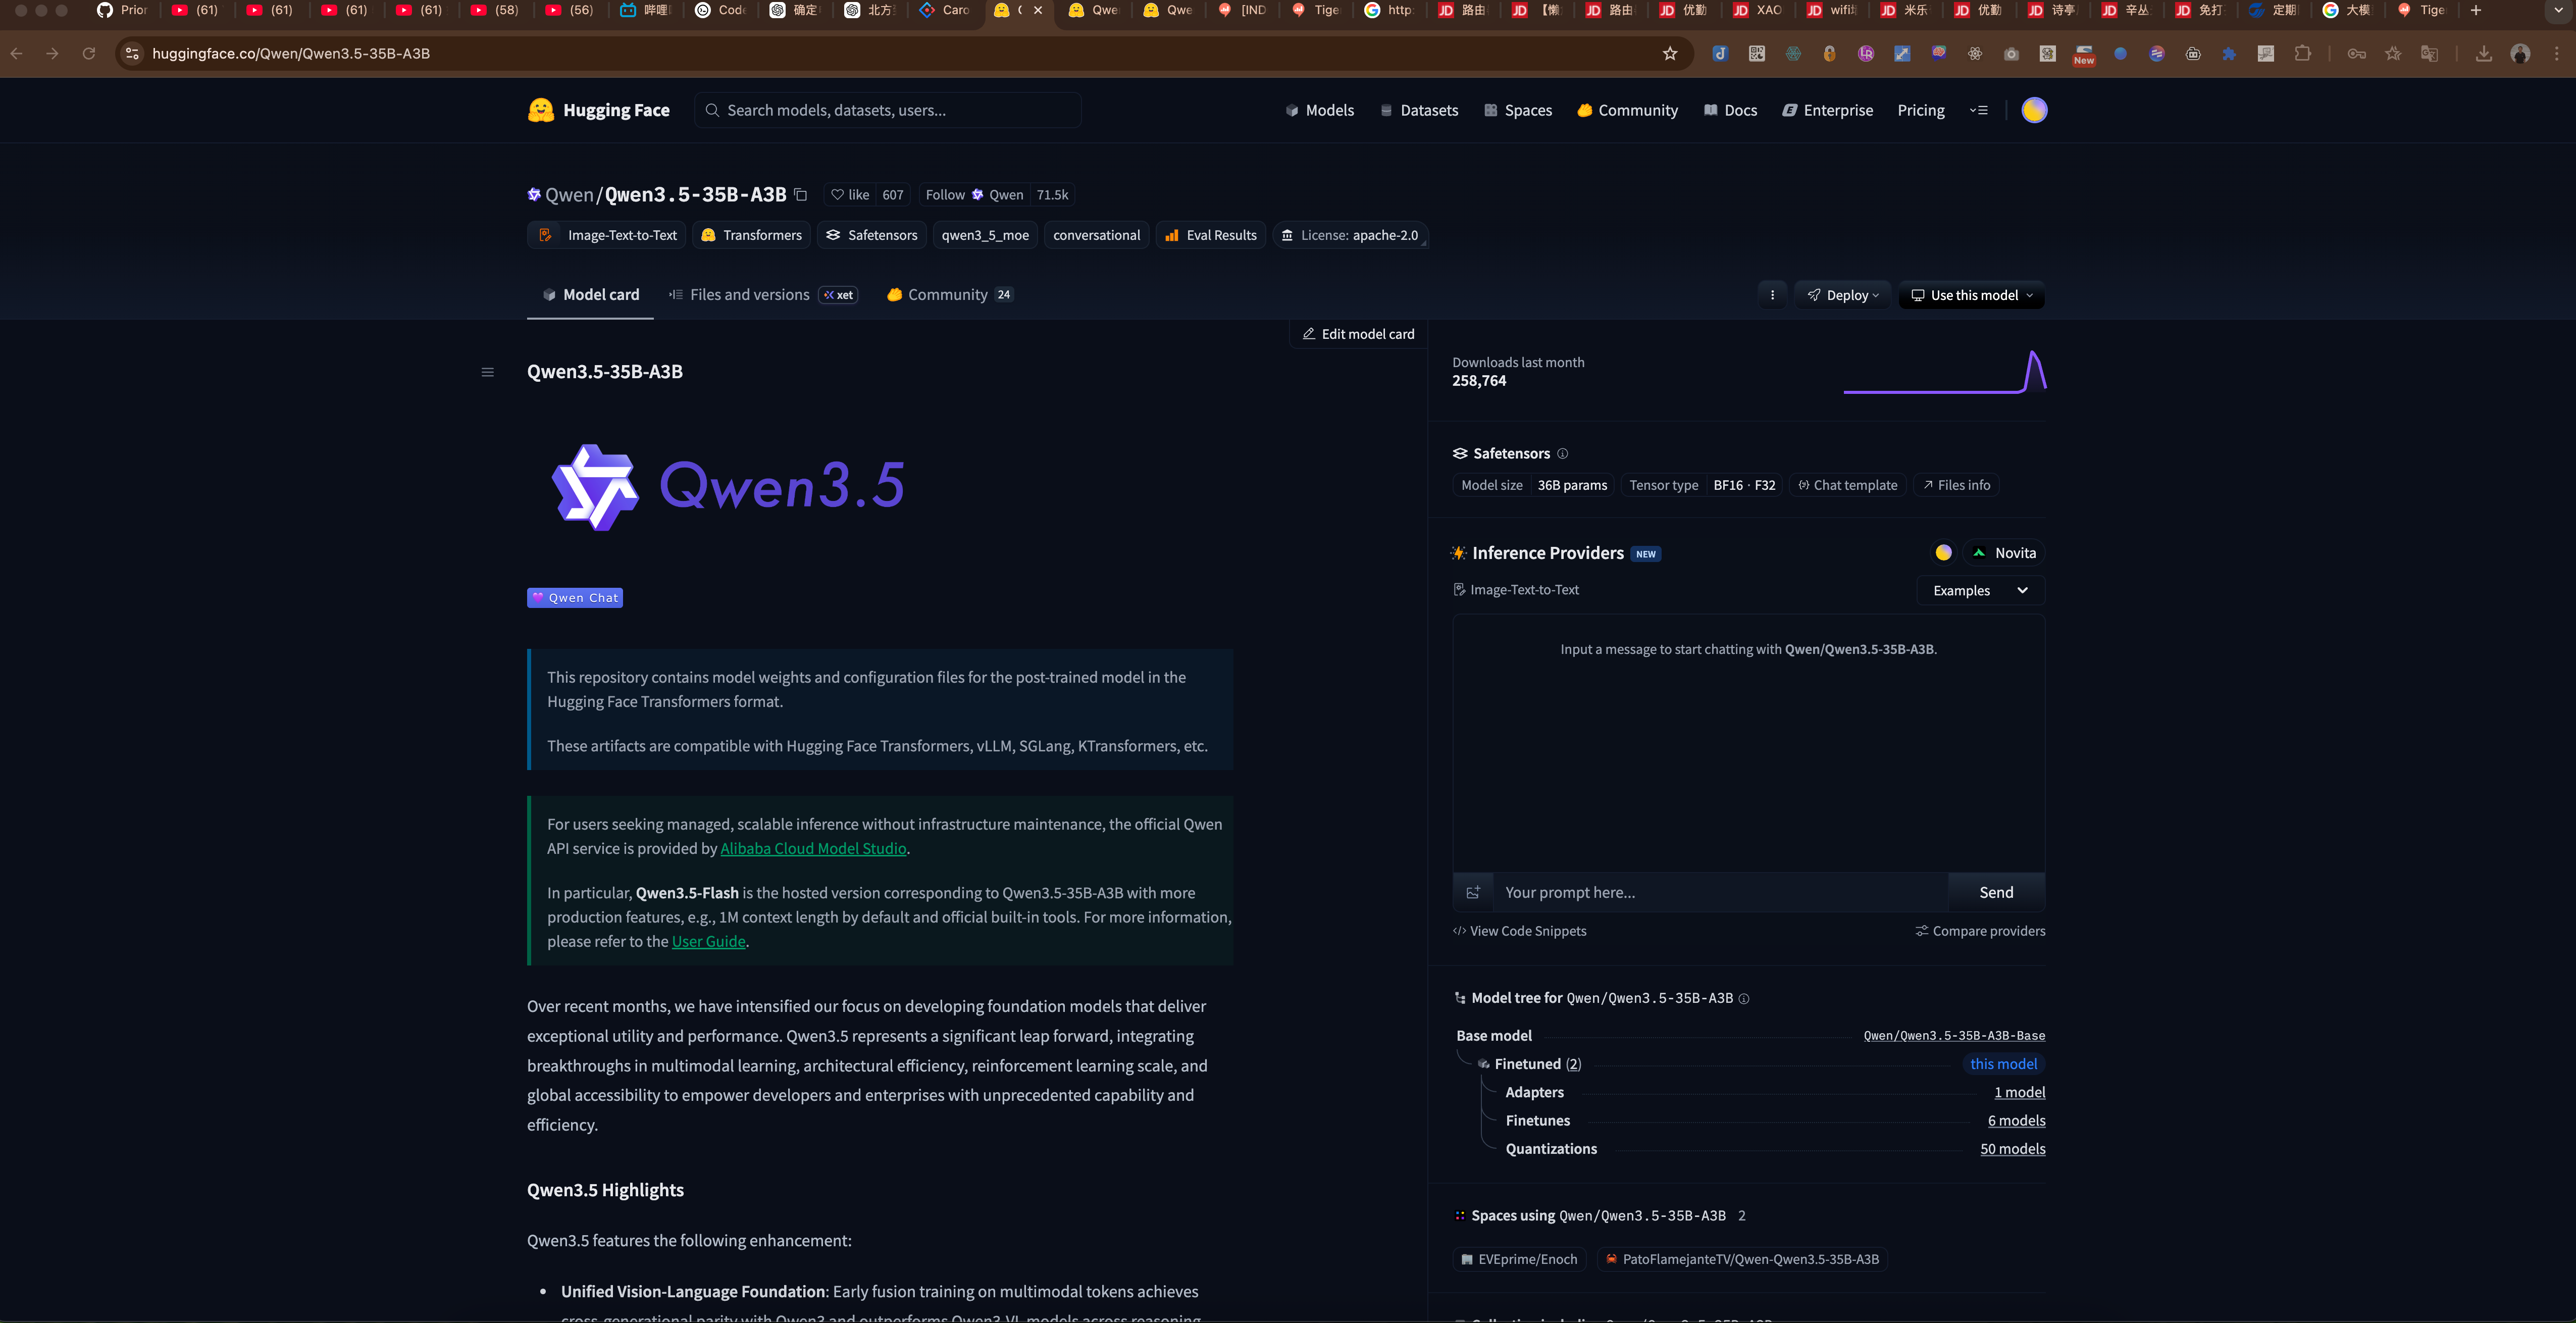Open the User Guide link

tap(708, 942)
